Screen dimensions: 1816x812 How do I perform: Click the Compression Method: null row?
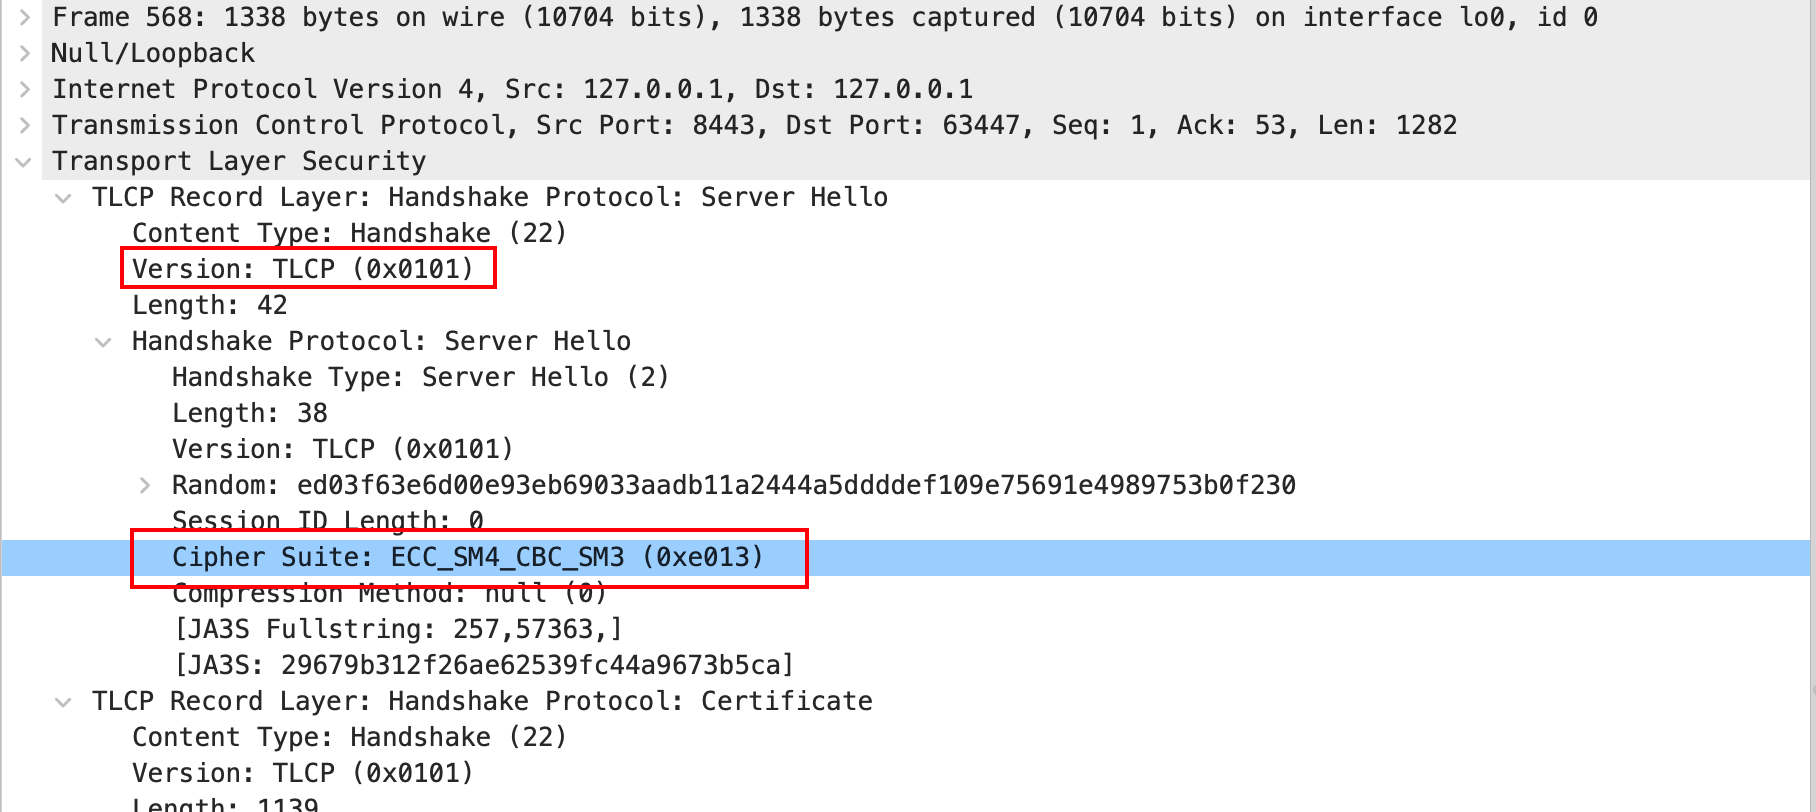coord(389,594)
